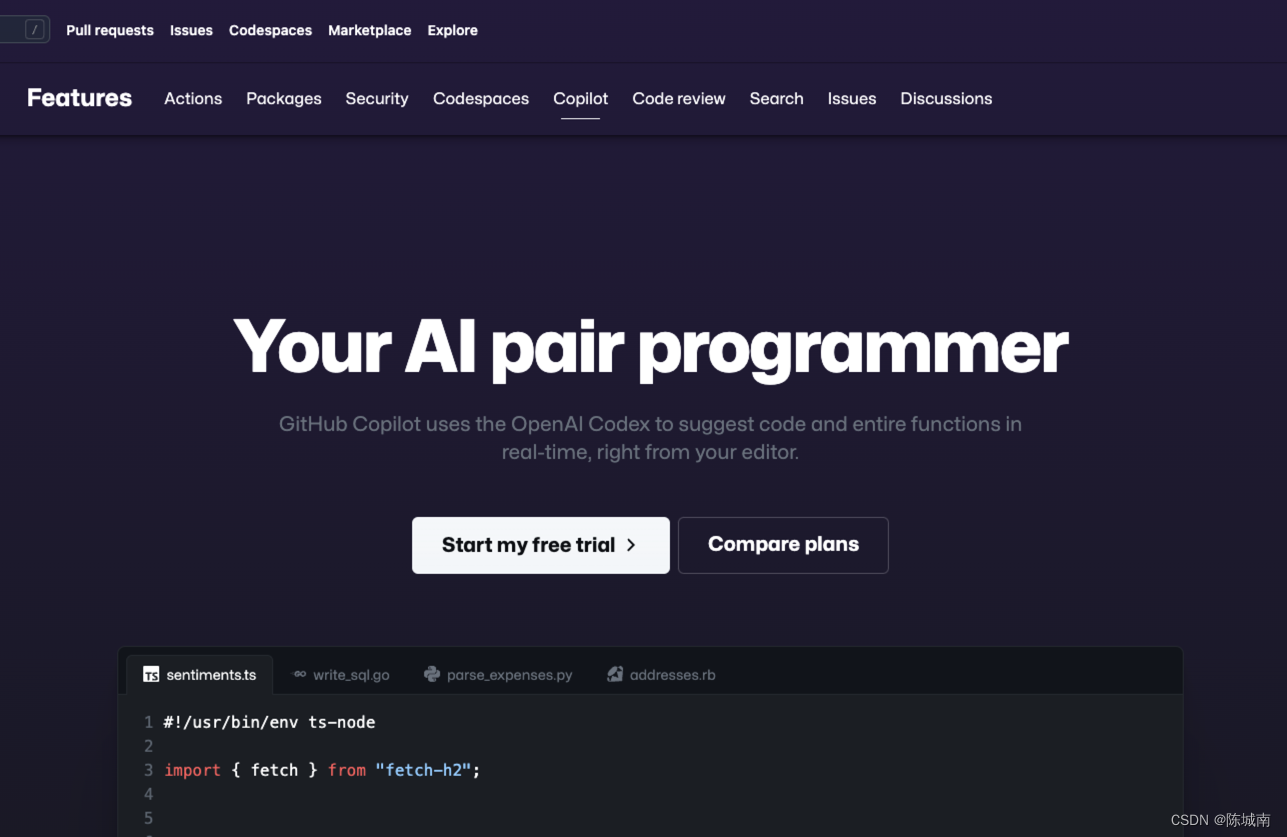Open the Actions features page
The height and width of the screenshot is (837, 1287).
pos(193,98)
